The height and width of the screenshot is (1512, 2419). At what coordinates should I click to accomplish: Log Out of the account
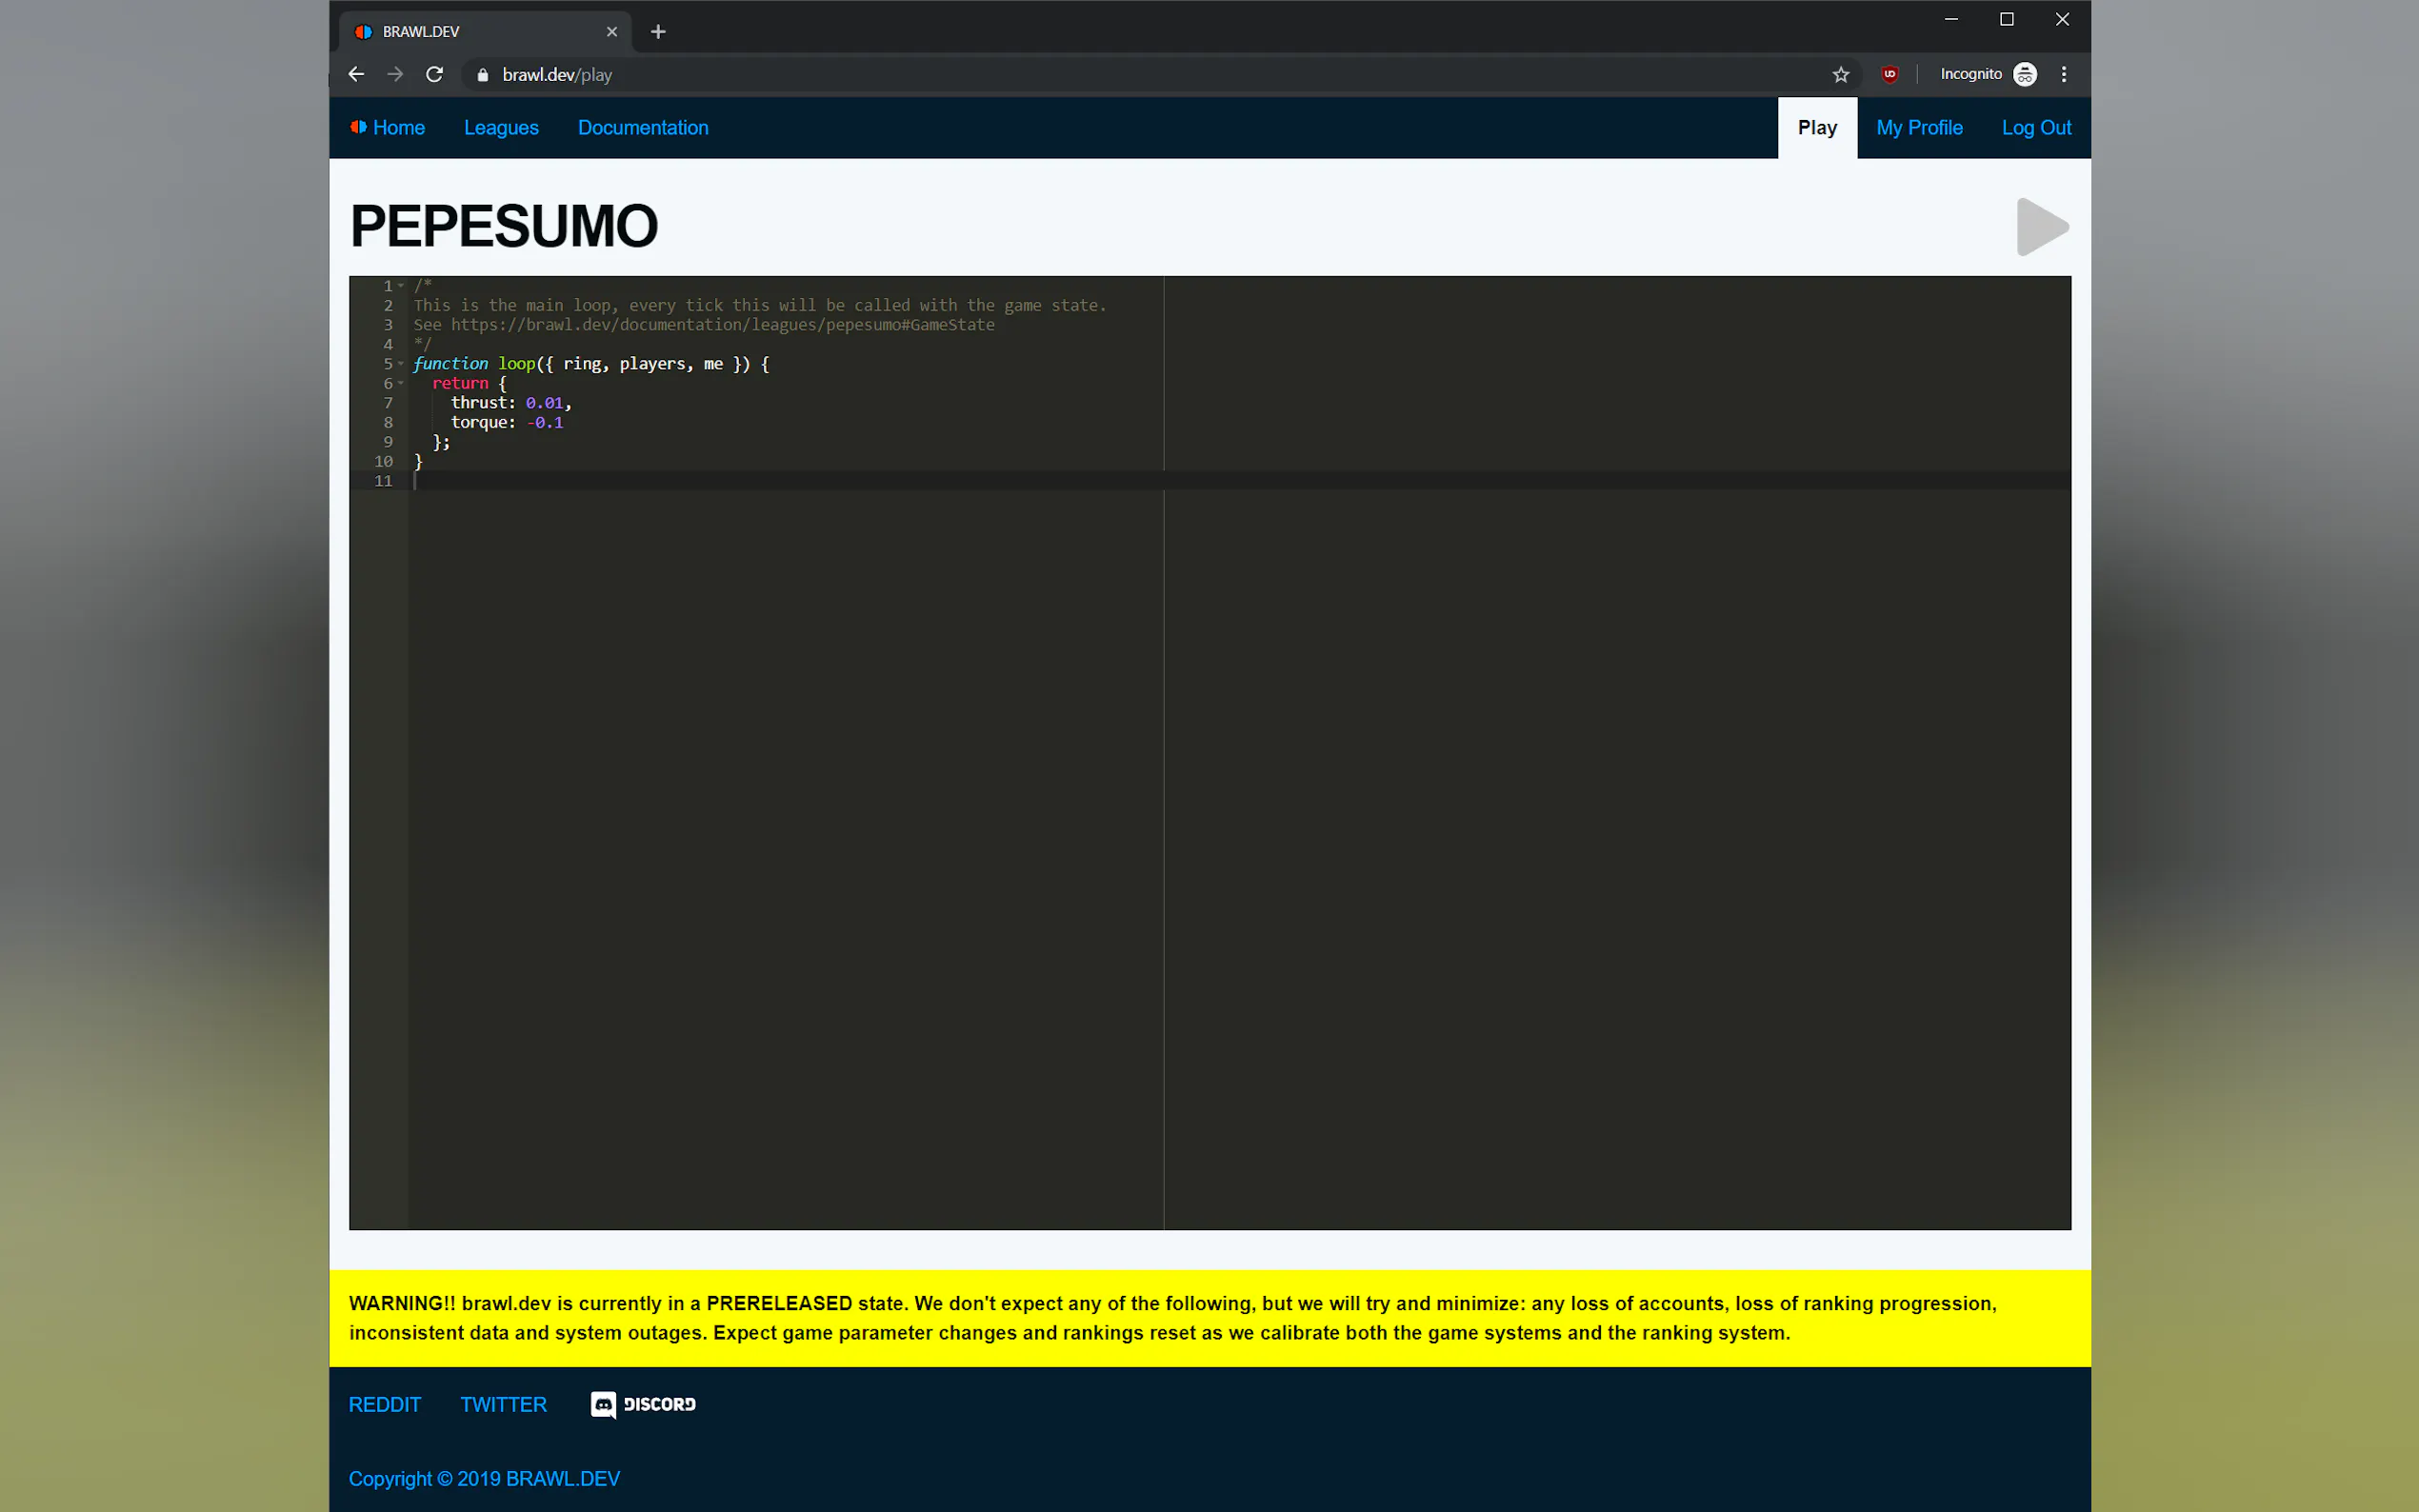click(2035, 127)
